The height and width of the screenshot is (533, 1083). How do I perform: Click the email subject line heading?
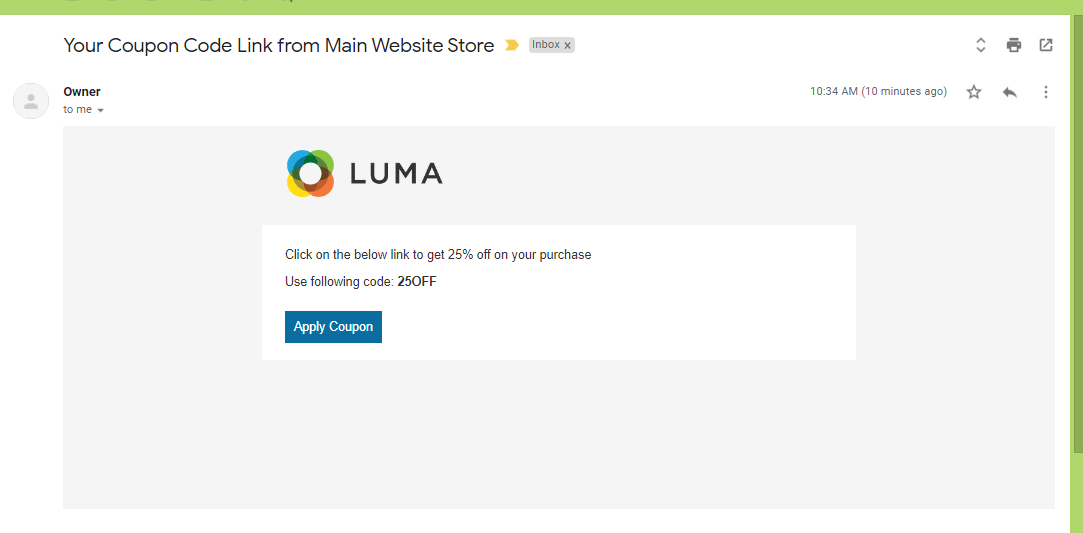[279, 46]
